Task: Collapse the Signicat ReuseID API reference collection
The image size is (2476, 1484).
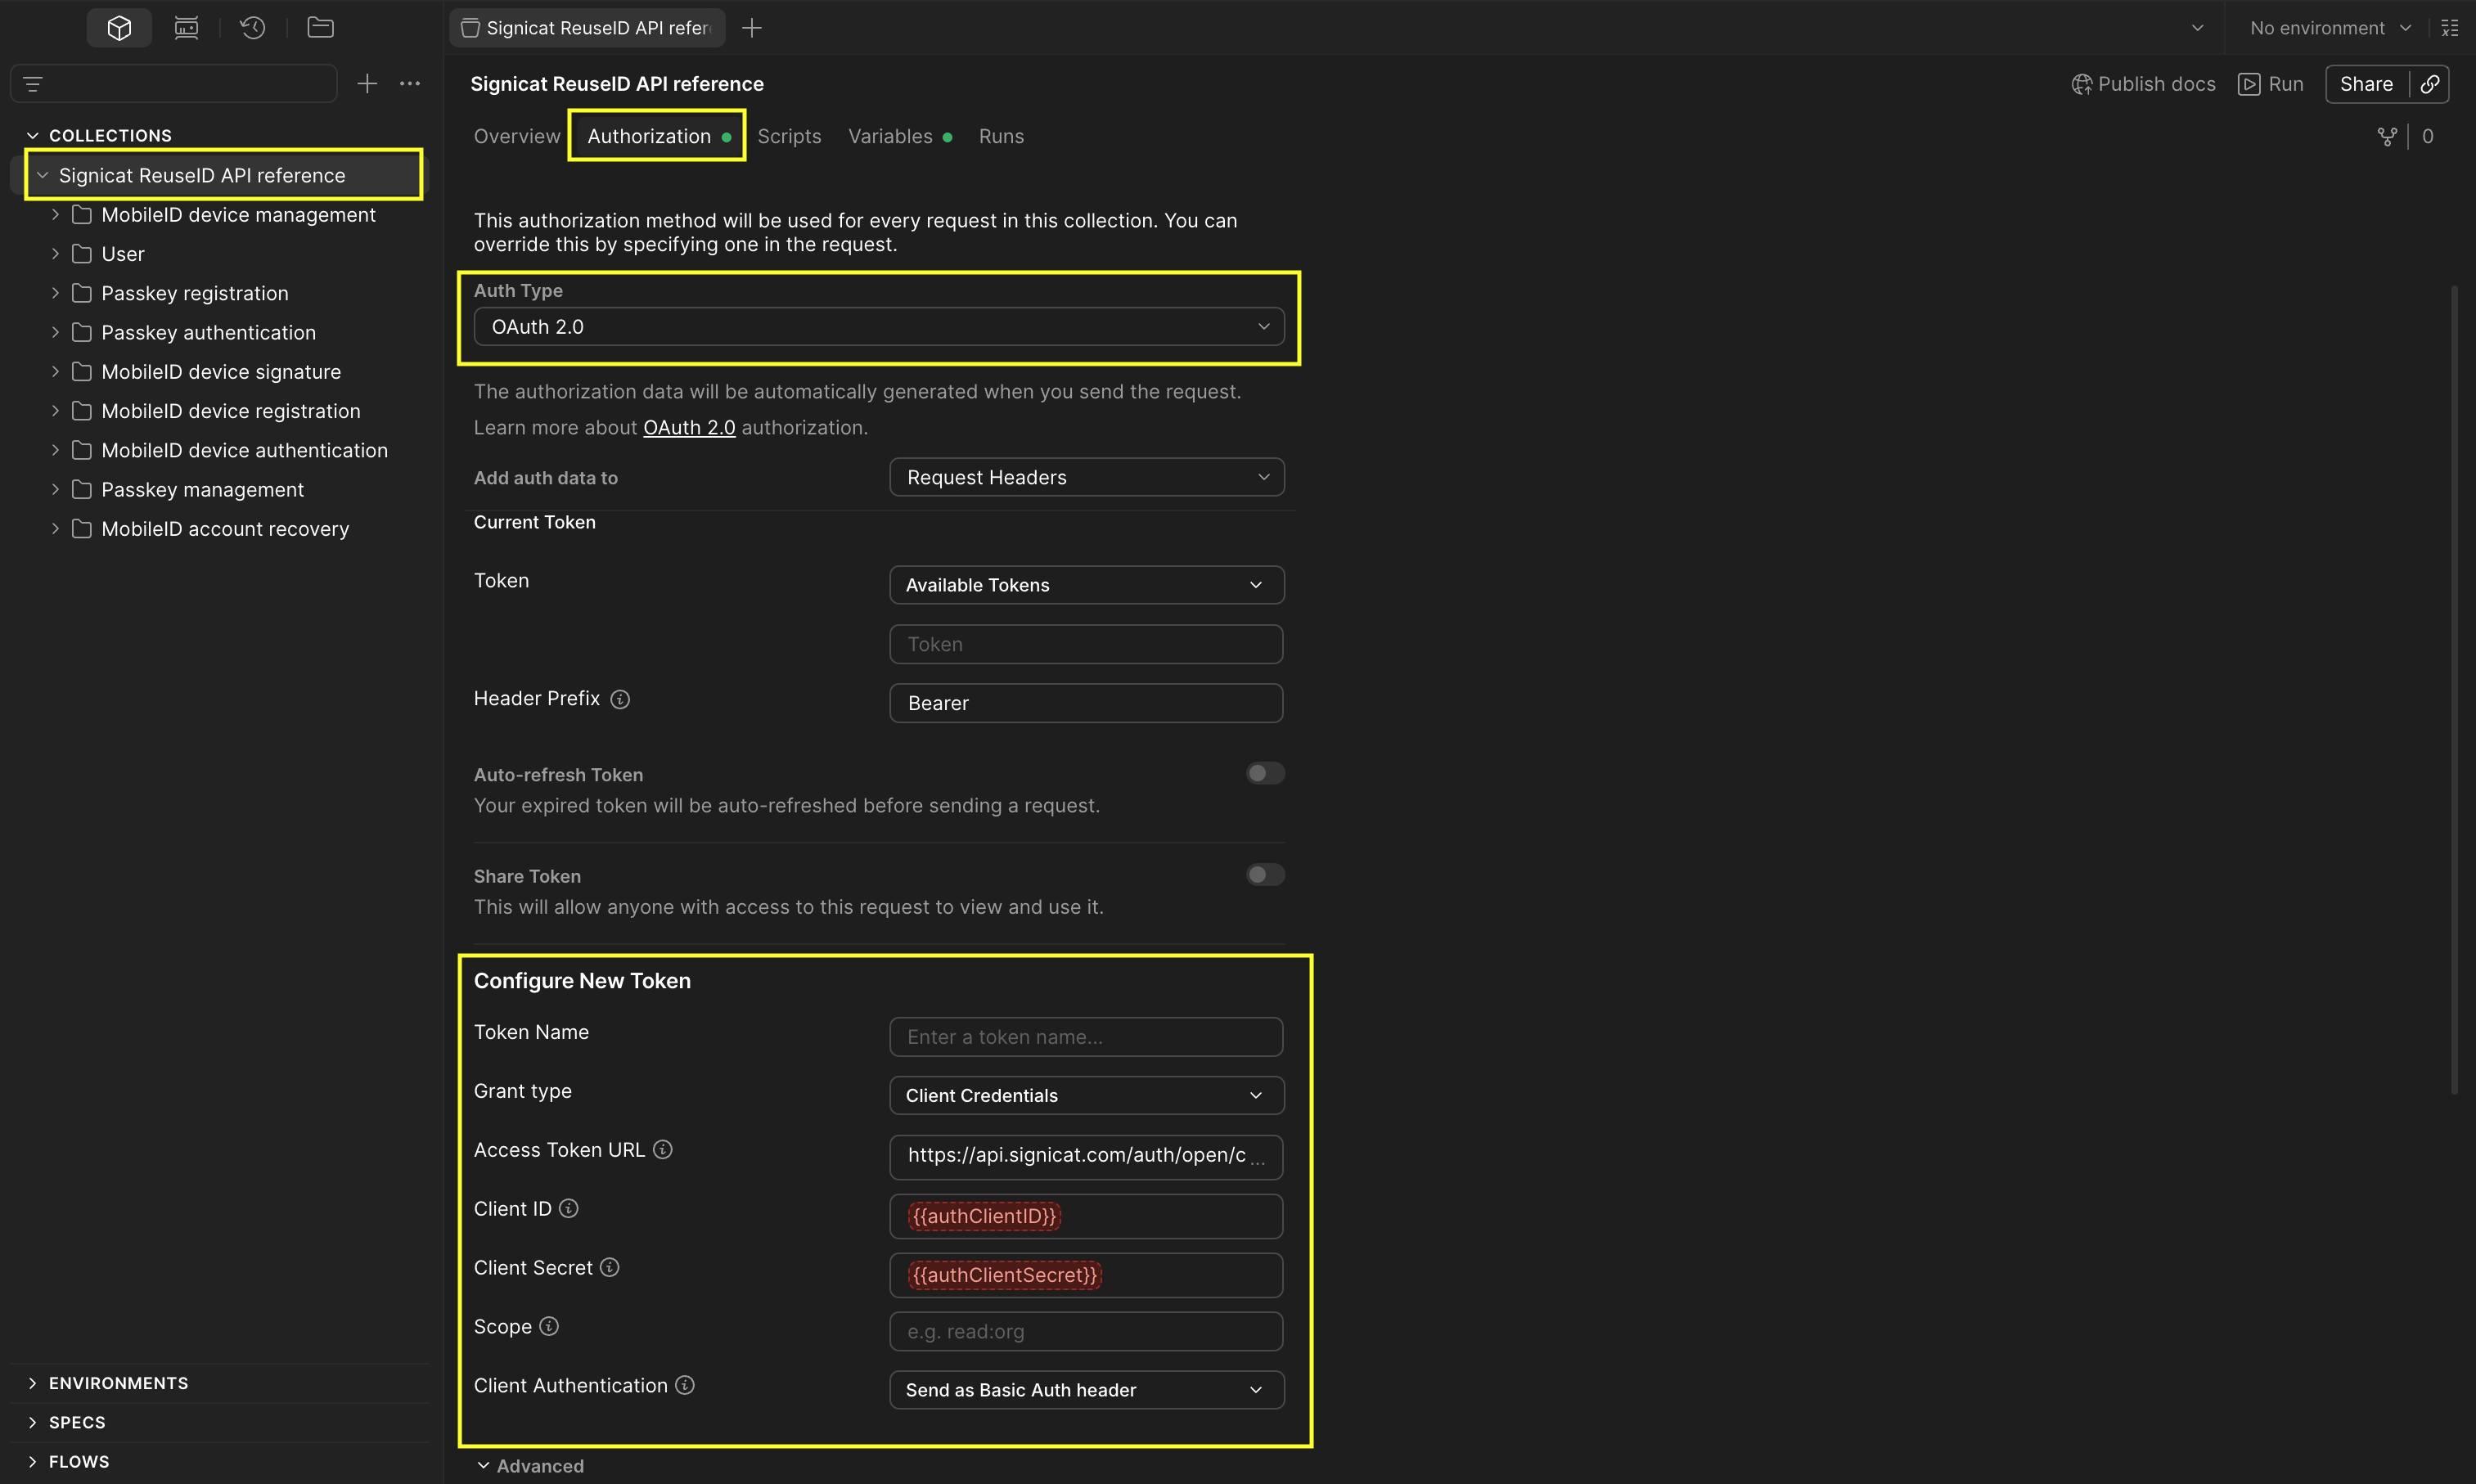Action: (x=42, y=176)
